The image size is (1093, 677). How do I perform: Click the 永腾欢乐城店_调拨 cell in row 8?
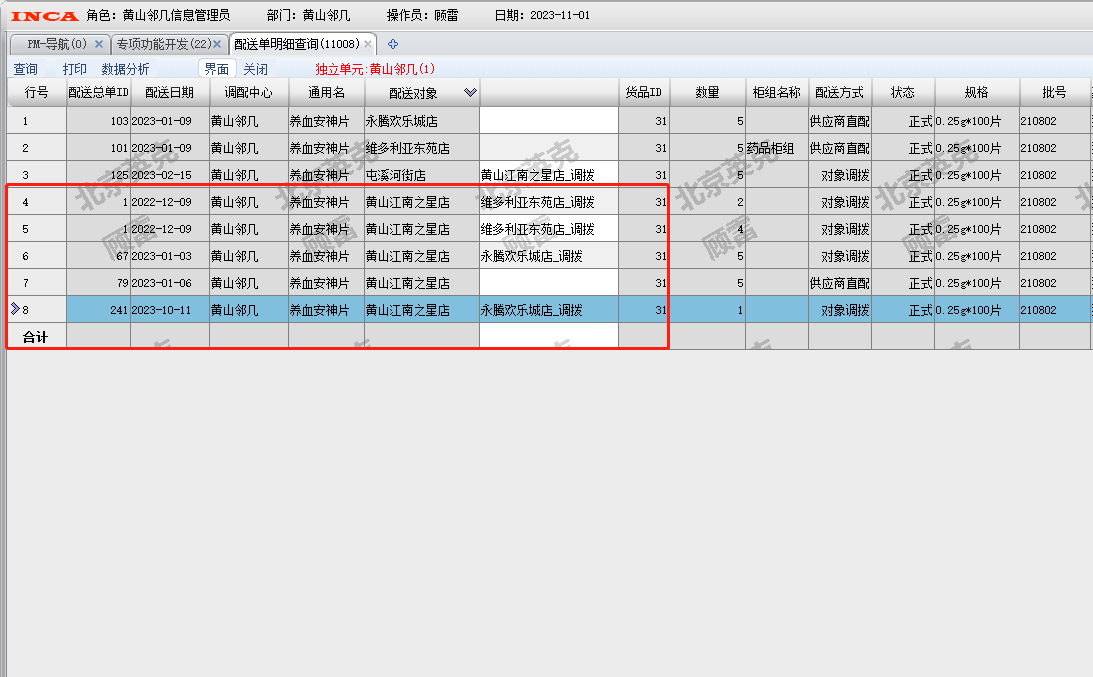click(x=549, y=310)
